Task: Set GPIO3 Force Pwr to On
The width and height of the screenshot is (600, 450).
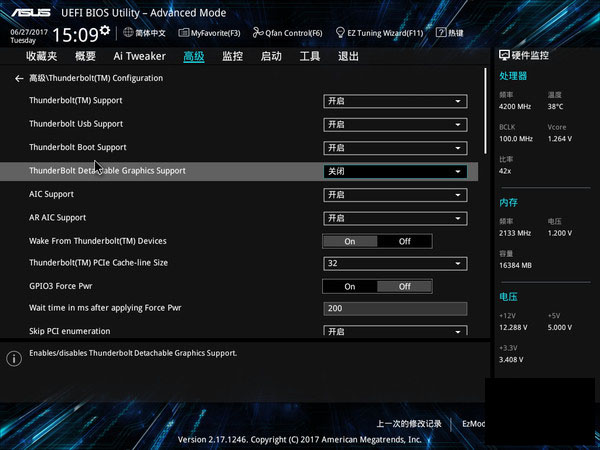Action: tap(350, 287)
